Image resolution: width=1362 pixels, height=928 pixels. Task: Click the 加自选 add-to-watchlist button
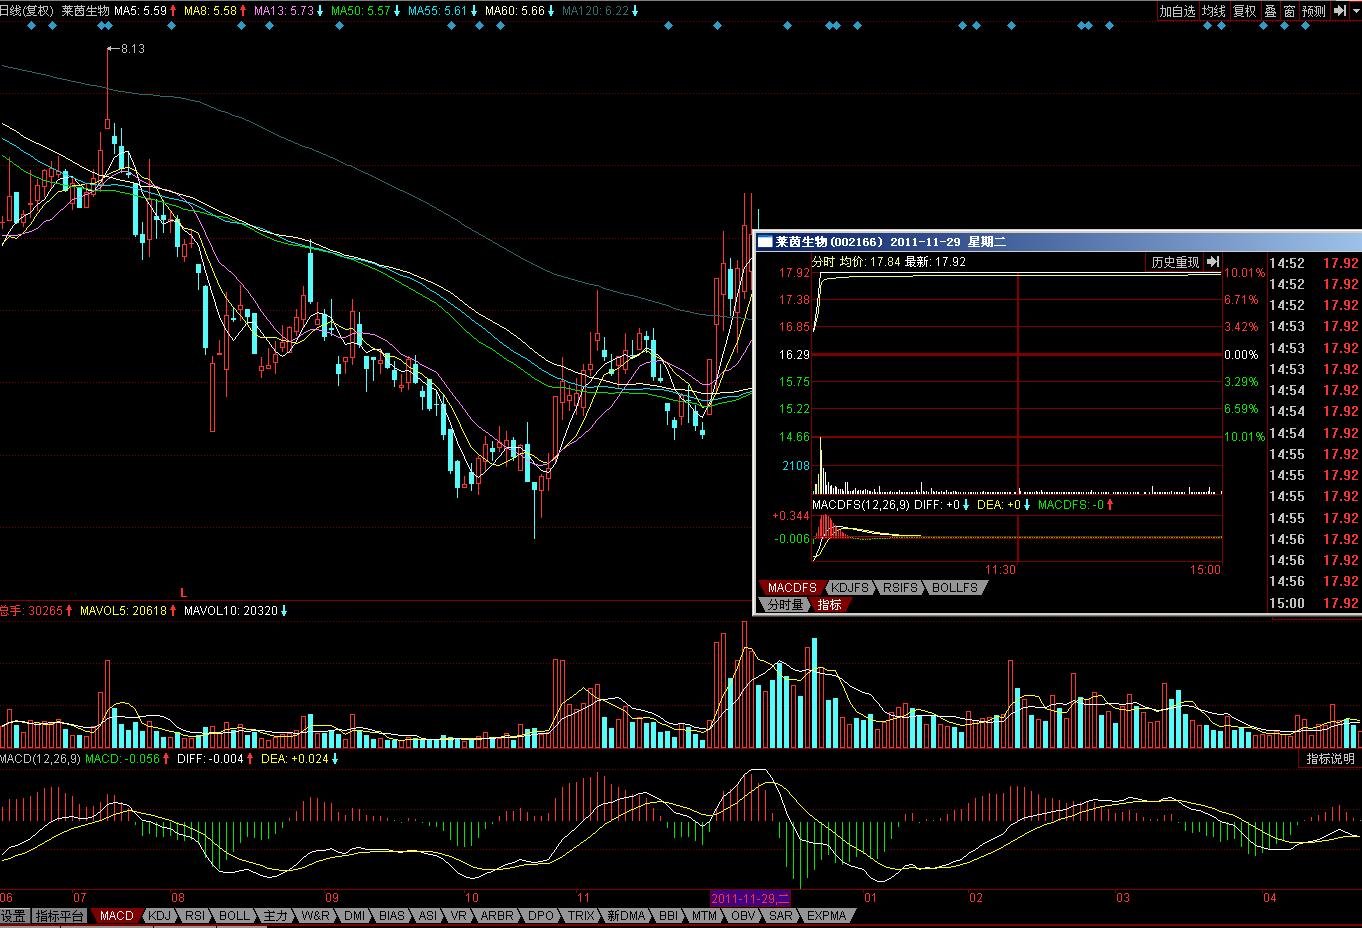[1177, 11]
